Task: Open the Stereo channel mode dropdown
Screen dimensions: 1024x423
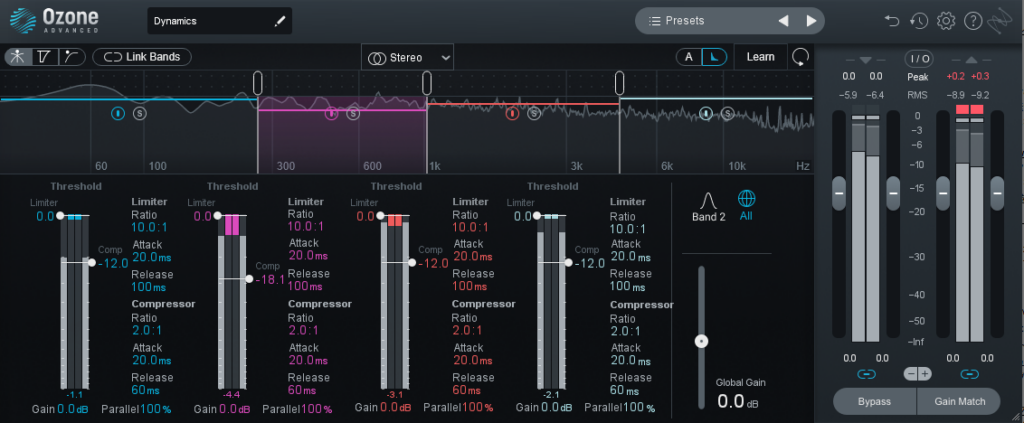Action: (408, 57)
